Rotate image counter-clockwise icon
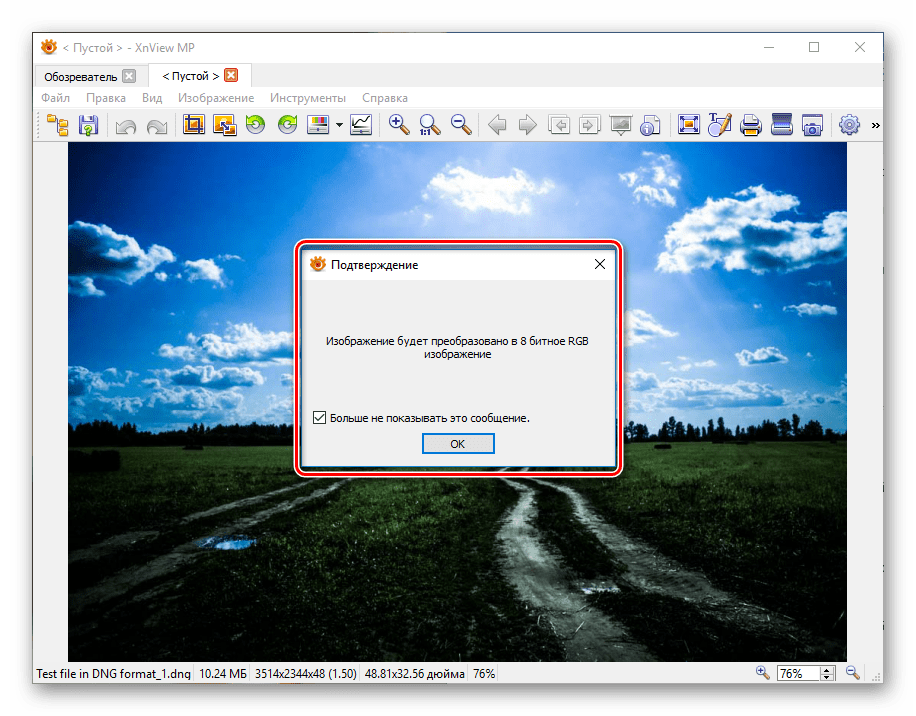 coord(255,124)
